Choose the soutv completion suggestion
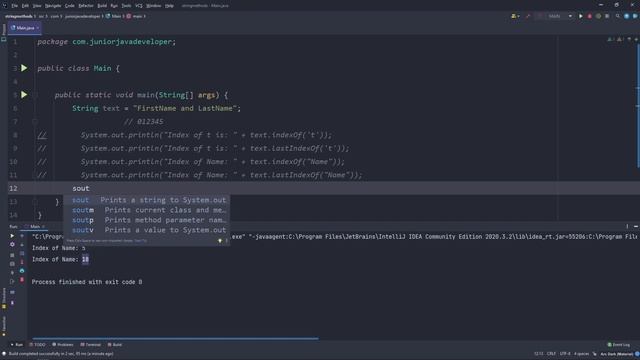Viewport: 640px width, 360px height. click(x=146, y=230)
